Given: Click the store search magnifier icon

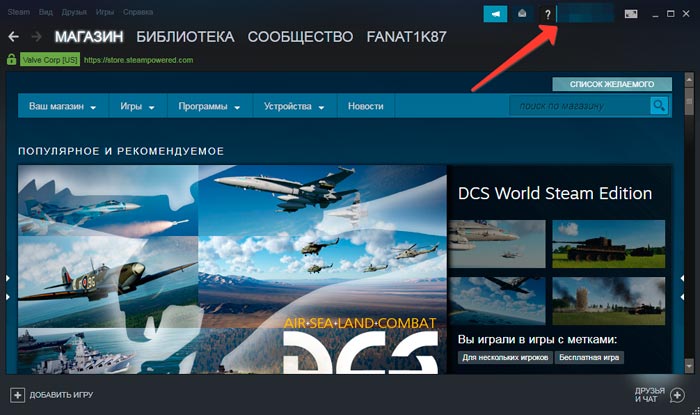Looking at the screenshot, I should pos(659,105).
